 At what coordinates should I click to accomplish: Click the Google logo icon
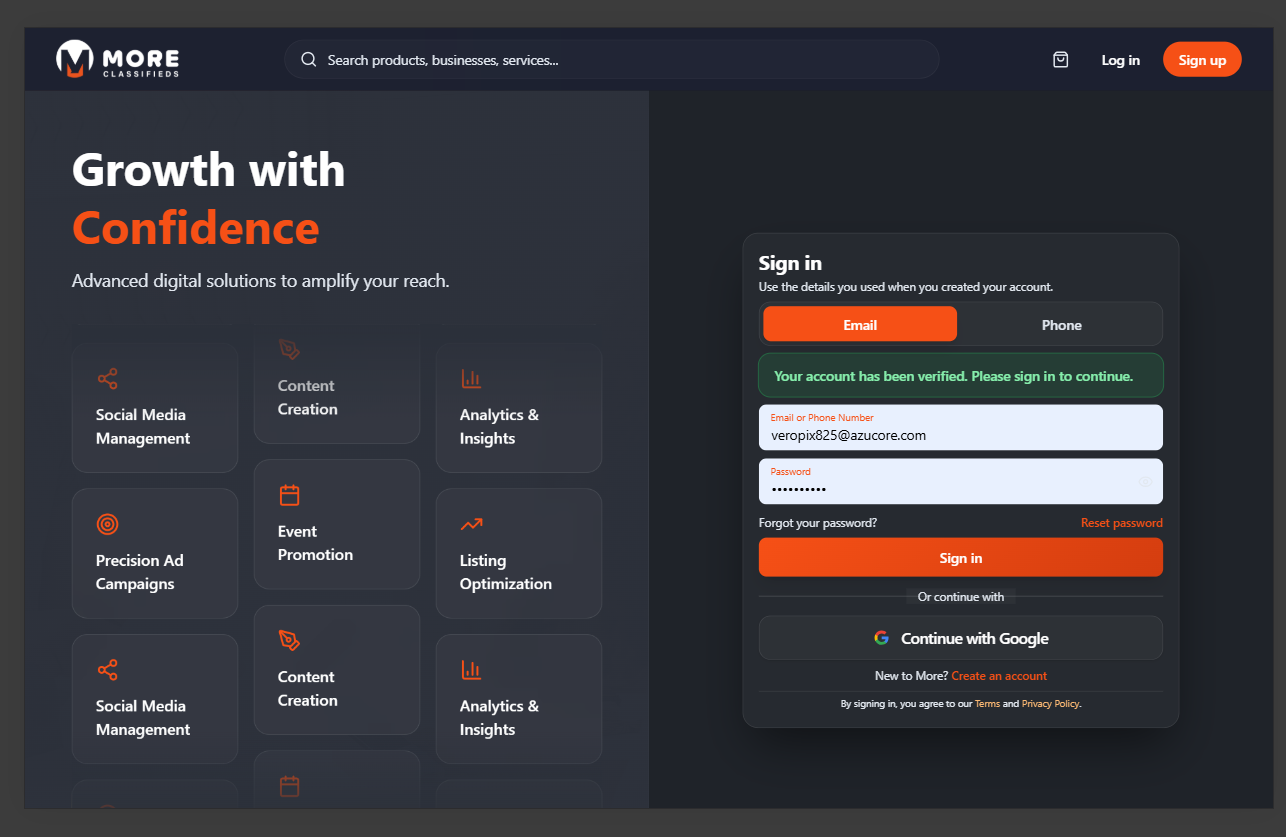(x=881, y=638)
